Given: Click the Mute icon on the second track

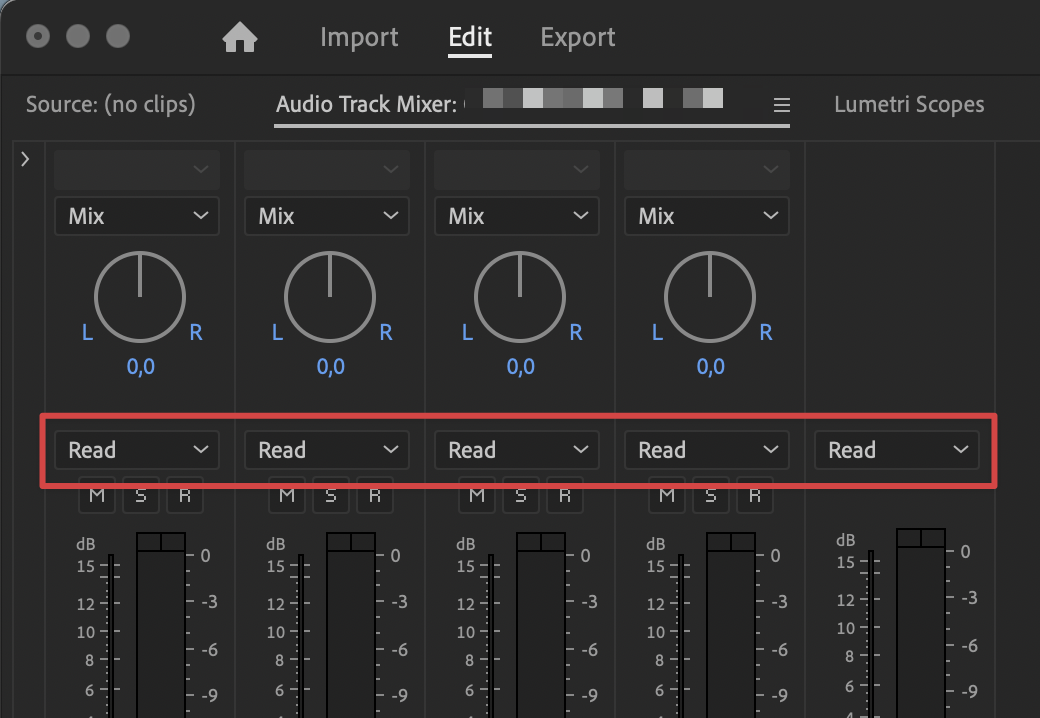Looking at the screenshot, I should (x=287, y=495).
